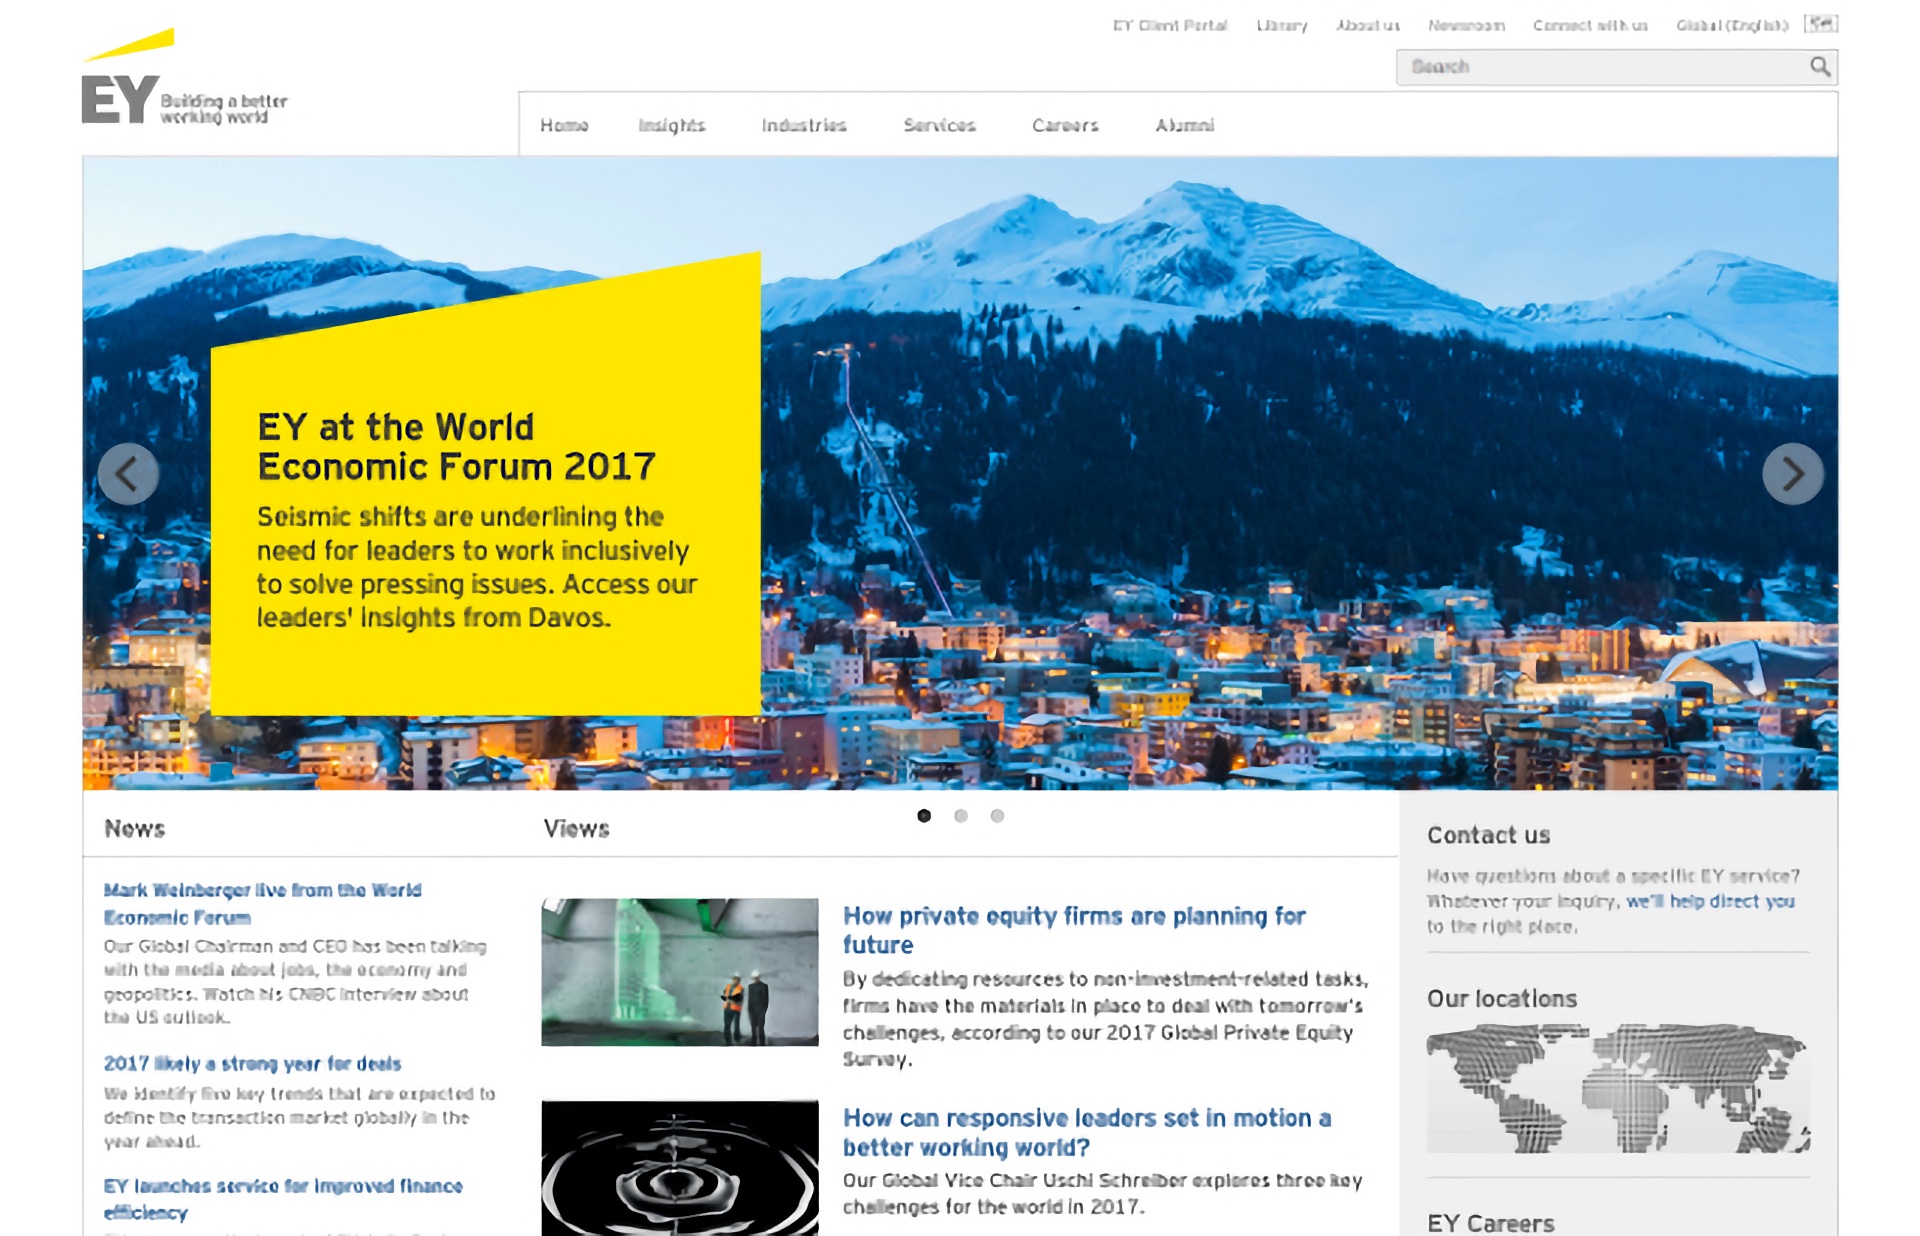Image resolution: width=1920 pixels, height=1236 pixels.
Task: Open How can responsive leaders article
Action: coord(1087,1132)
